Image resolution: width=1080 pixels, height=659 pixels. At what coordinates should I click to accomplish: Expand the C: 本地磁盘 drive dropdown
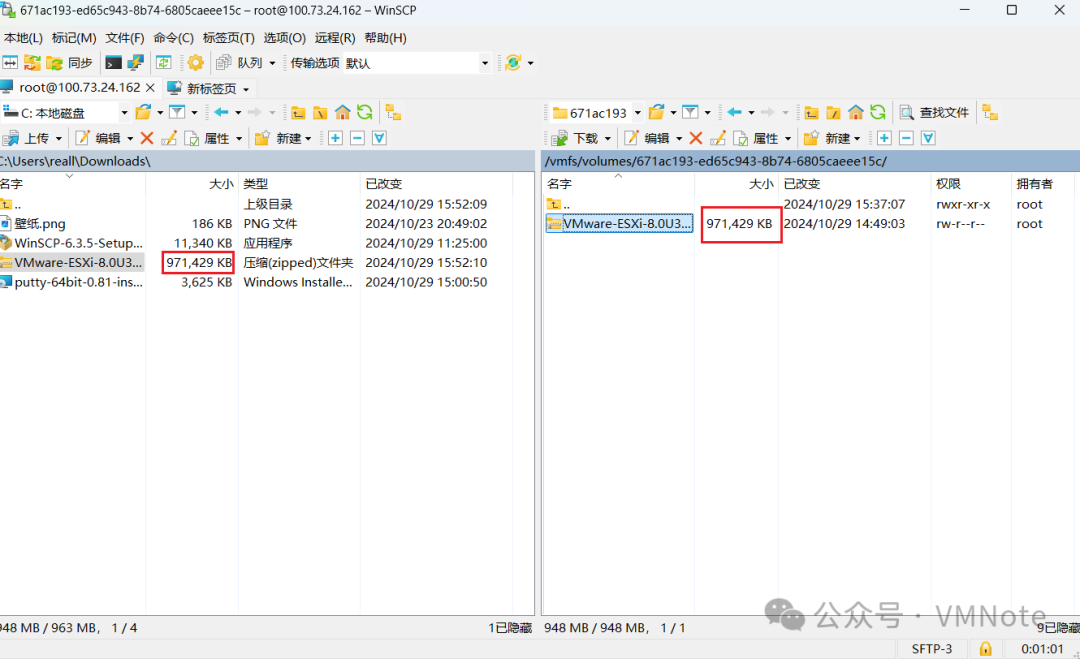(124, 112)
